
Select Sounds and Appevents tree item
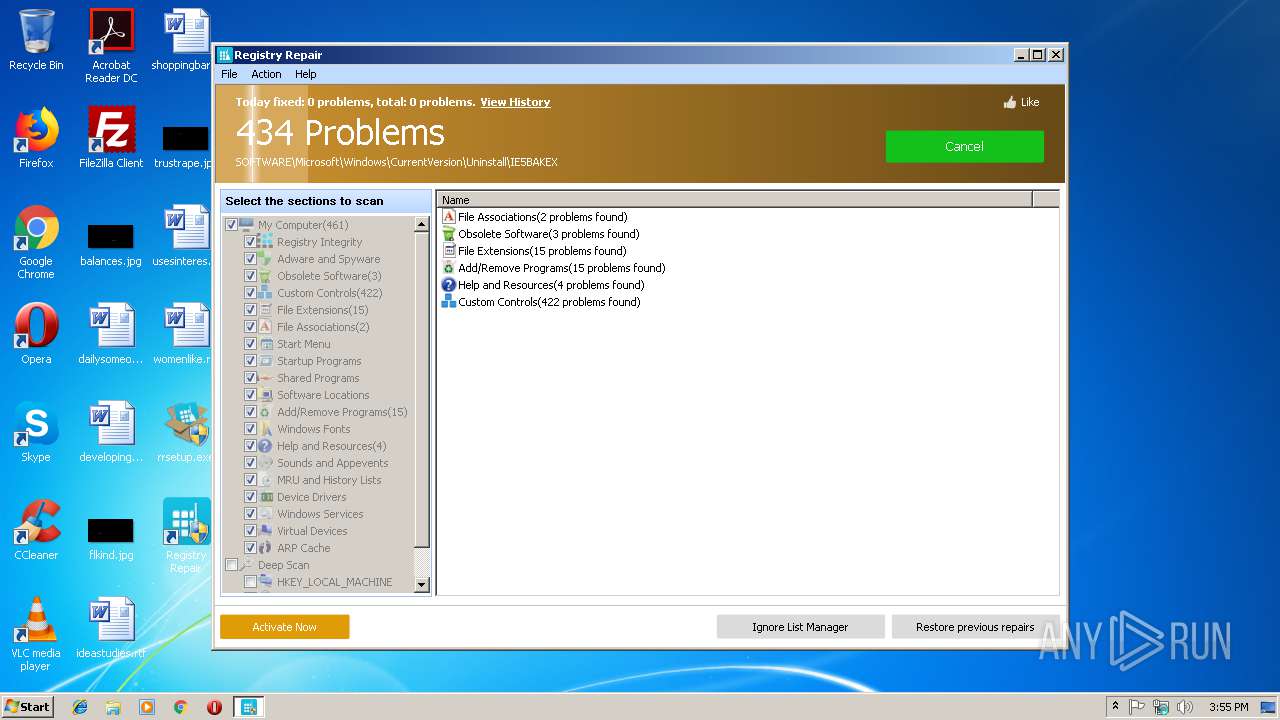click(332, 463)
